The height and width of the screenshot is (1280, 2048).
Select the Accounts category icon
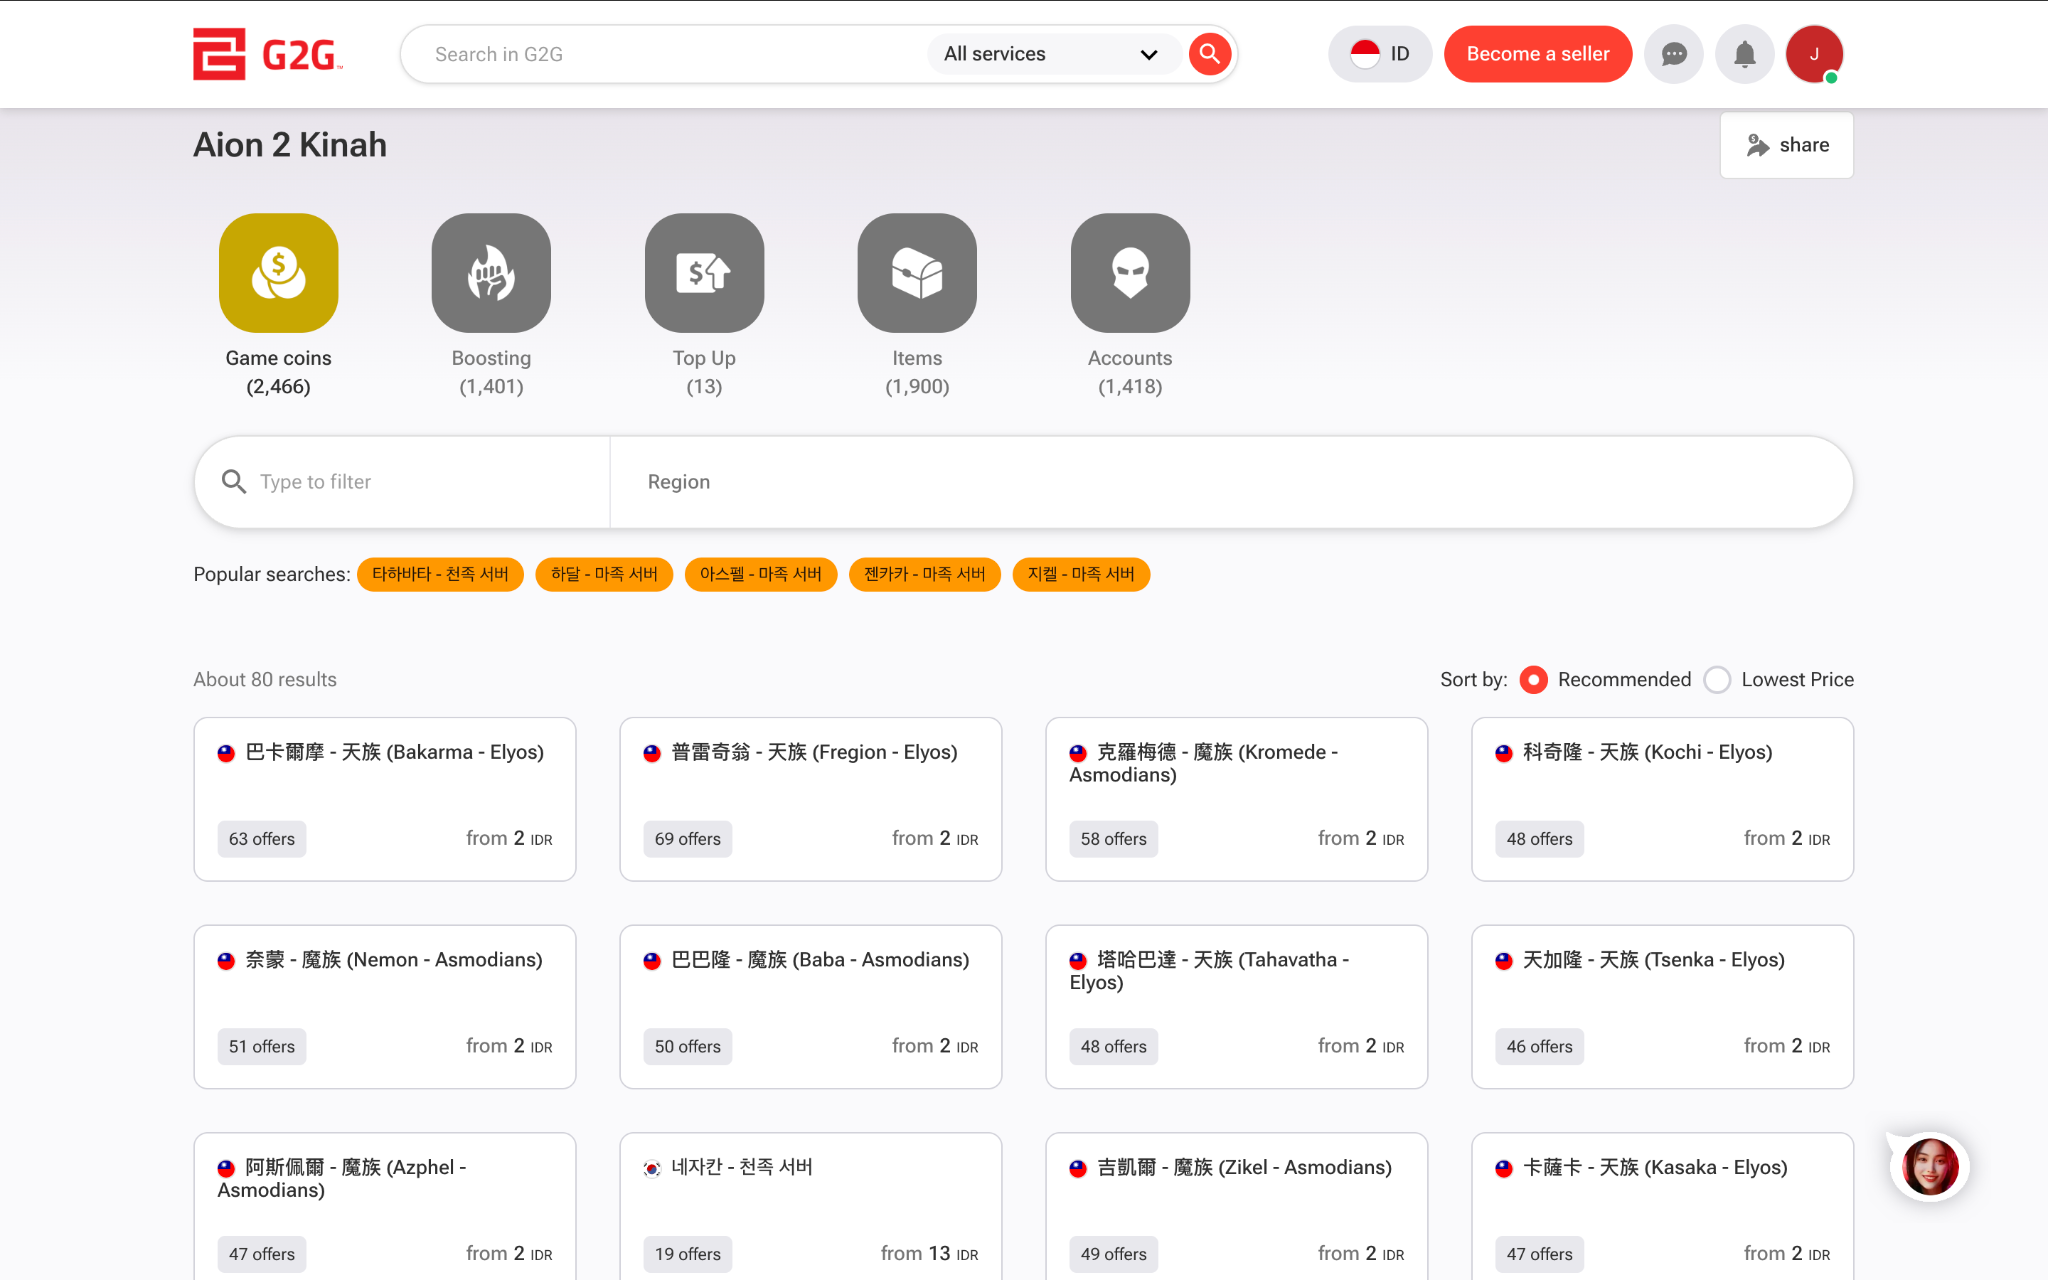(1130, 273)
